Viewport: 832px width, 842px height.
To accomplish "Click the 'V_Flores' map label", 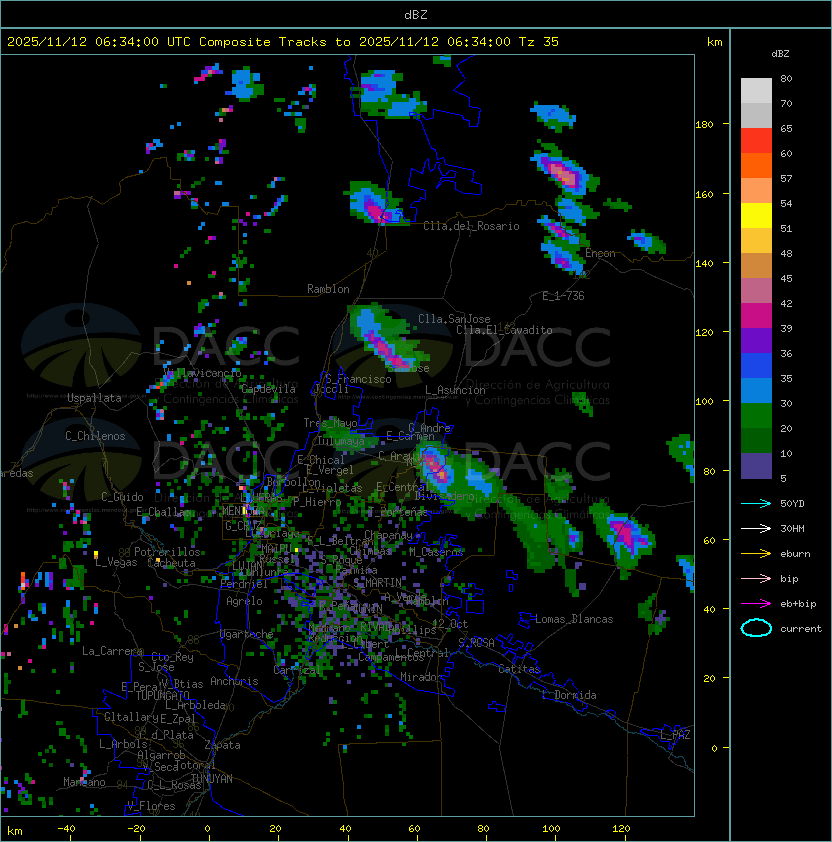I will coord(151,805).
